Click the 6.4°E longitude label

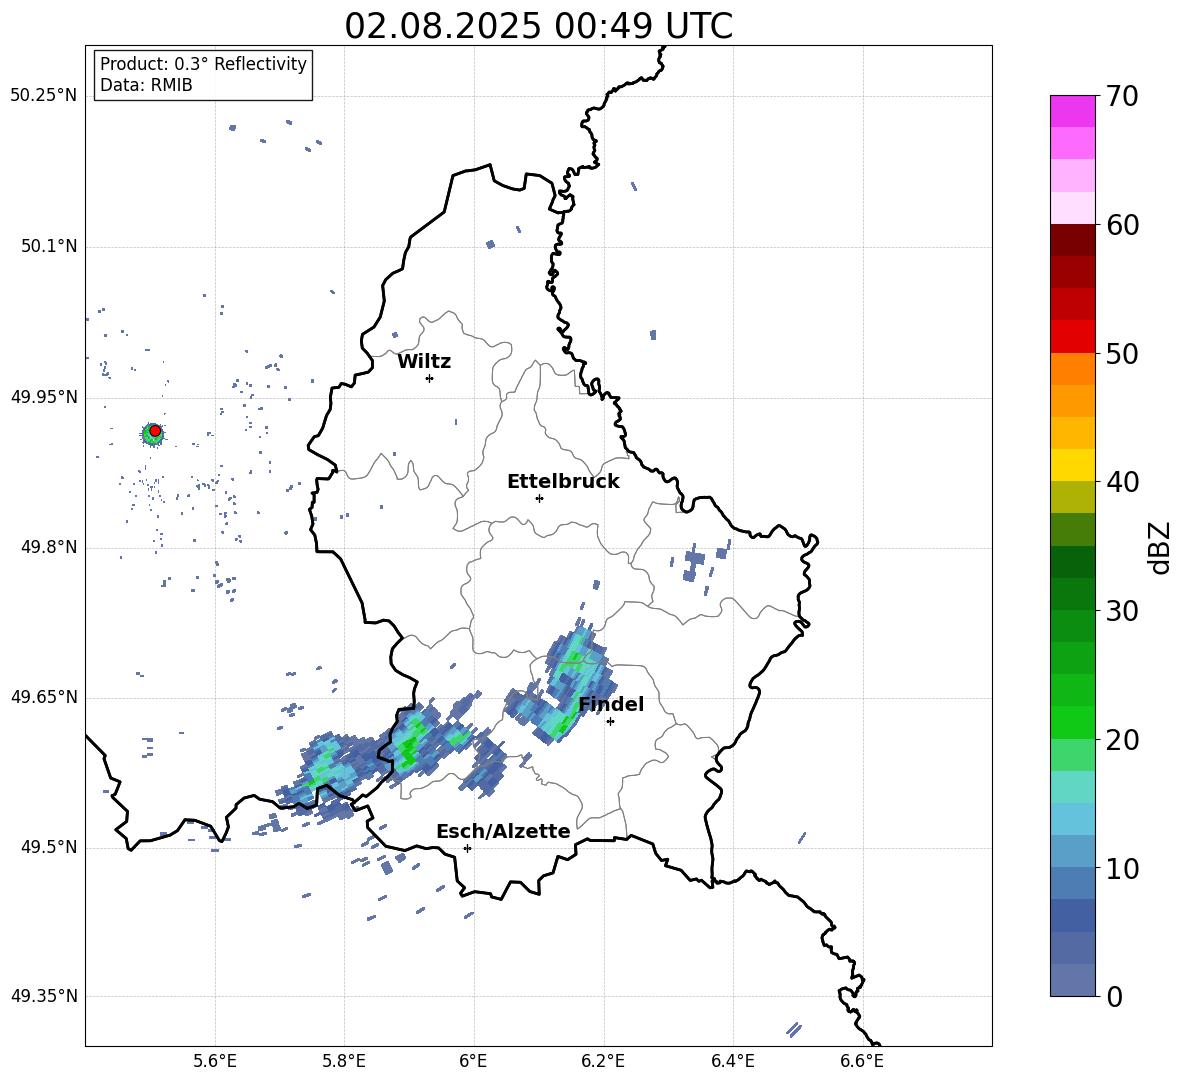(732, 1061)
